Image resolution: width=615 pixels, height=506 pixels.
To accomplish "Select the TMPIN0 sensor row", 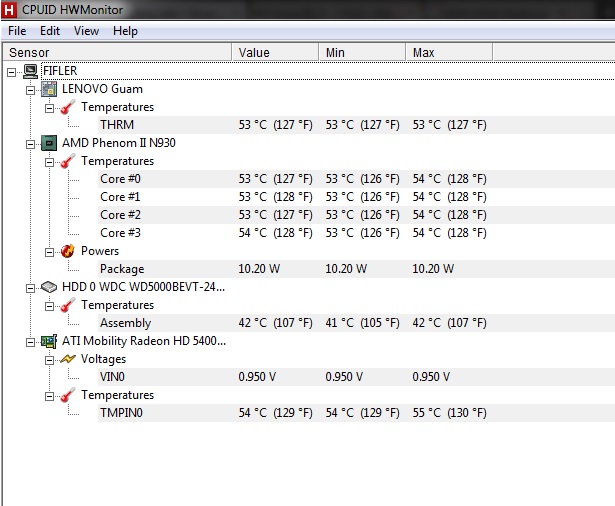I will click(x=356, y=413).
